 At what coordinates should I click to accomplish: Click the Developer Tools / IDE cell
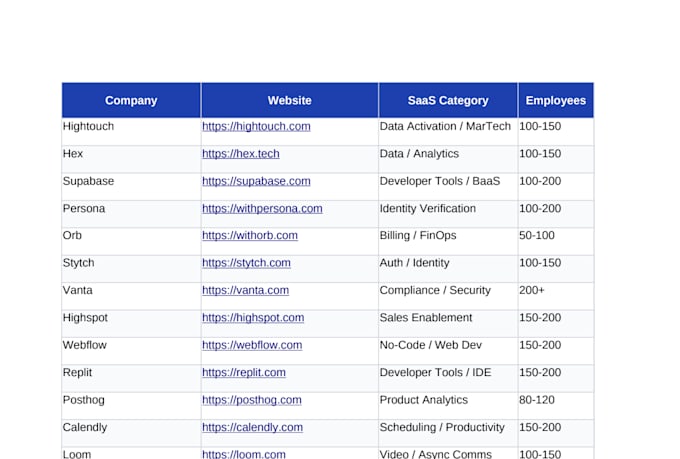click(x=448, y=378)
